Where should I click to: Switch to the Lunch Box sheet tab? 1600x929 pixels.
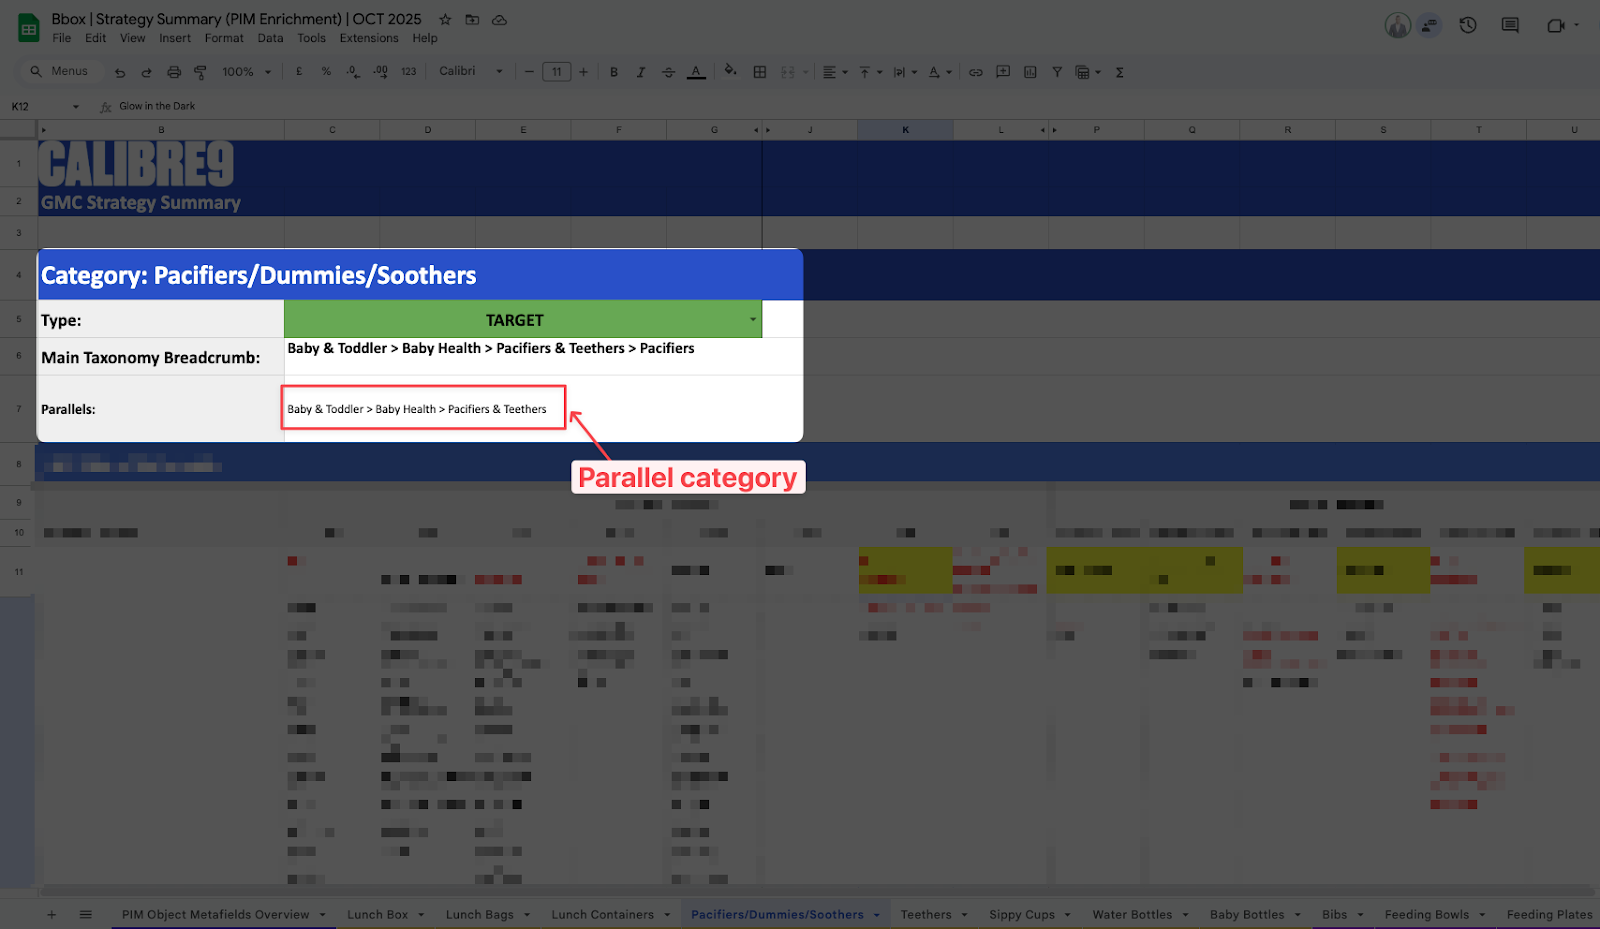point(377,914)
